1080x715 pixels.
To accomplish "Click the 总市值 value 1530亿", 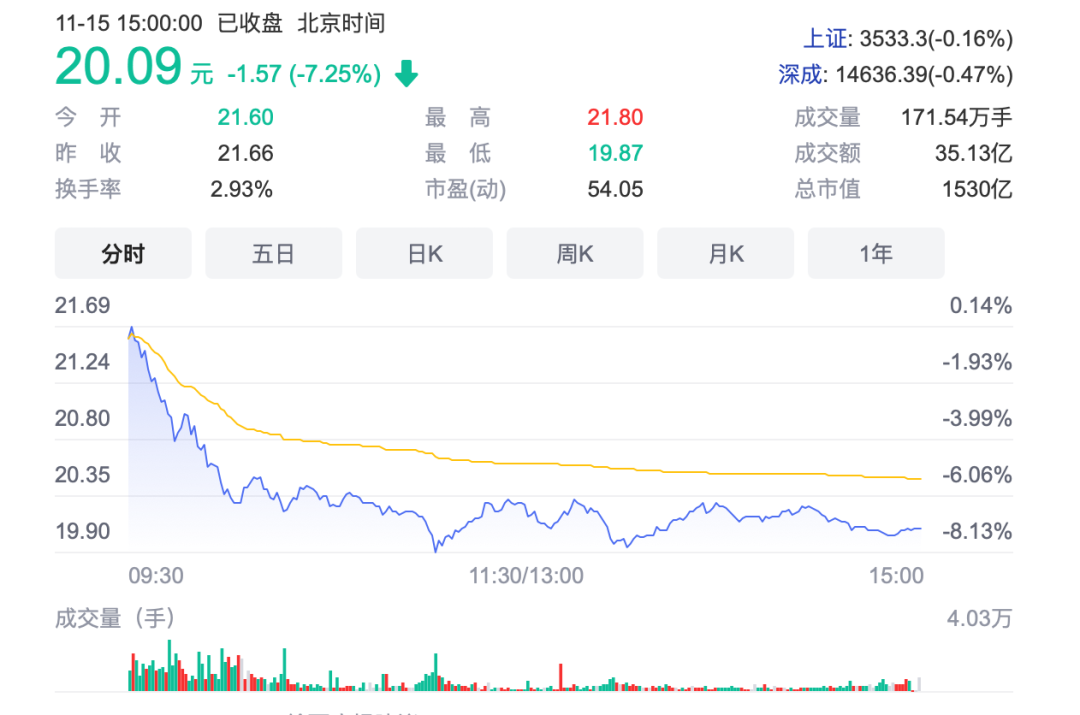I will 977,189.
